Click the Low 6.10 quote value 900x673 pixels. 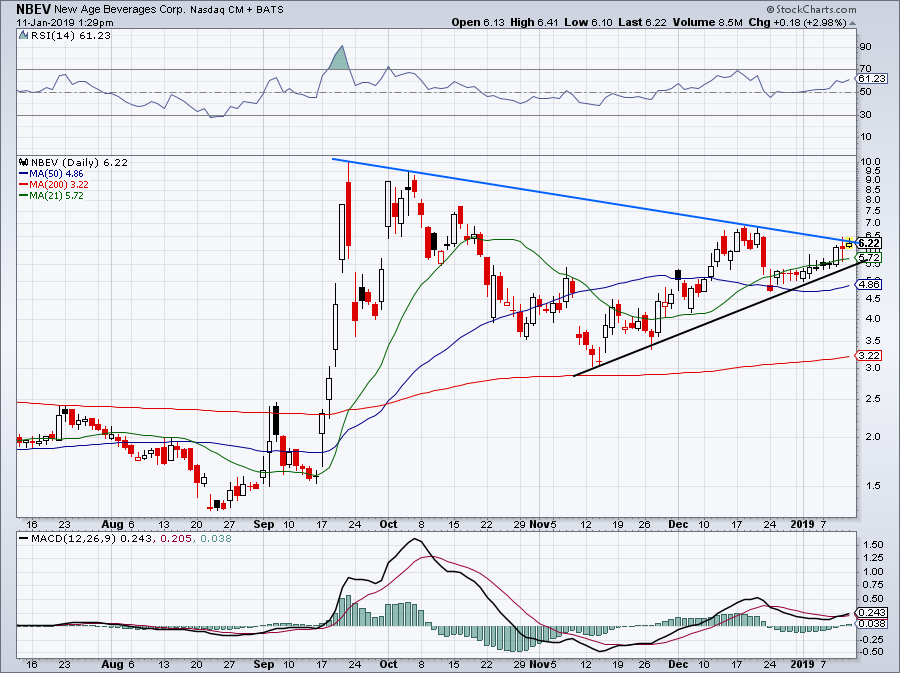tap(588, 22)
